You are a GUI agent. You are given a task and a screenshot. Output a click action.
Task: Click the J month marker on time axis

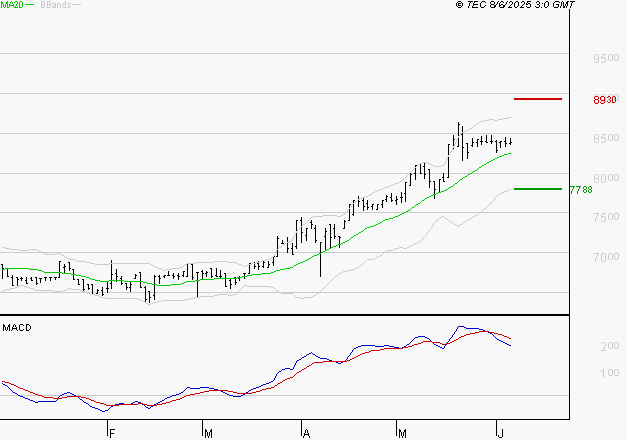[501, 433]
